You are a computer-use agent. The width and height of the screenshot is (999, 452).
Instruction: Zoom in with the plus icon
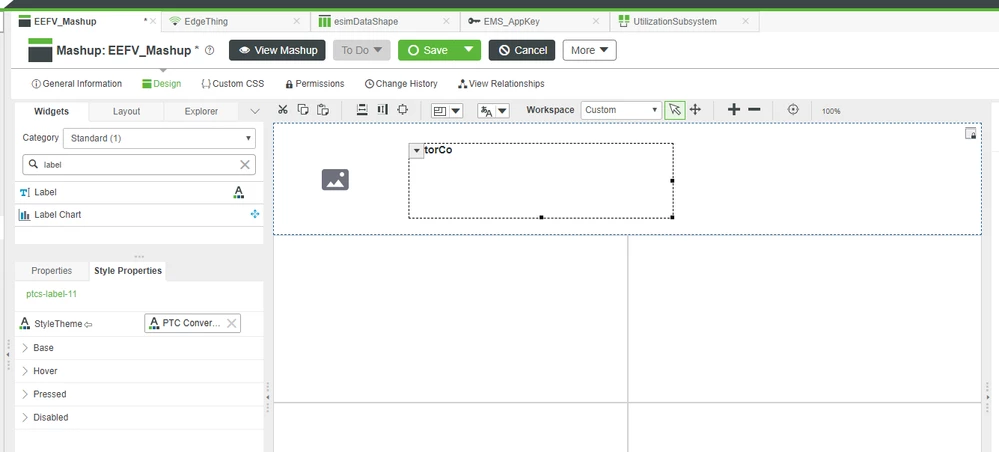734,110
